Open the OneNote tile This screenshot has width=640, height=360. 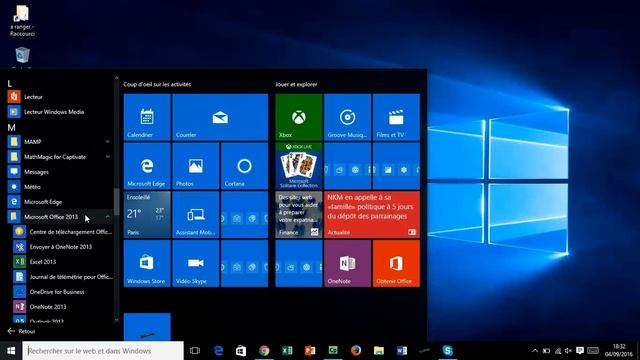(347, 263)
